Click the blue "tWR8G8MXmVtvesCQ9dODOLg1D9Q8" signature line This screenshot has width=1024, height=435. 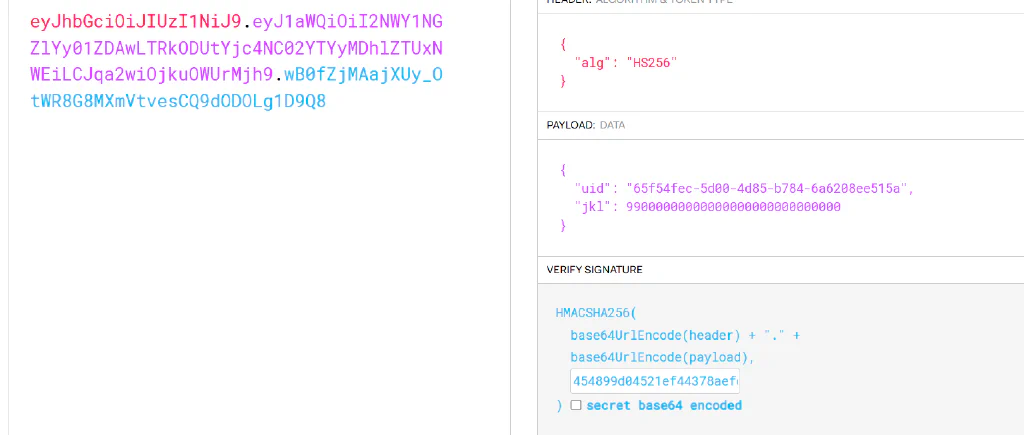click(178, 102)
